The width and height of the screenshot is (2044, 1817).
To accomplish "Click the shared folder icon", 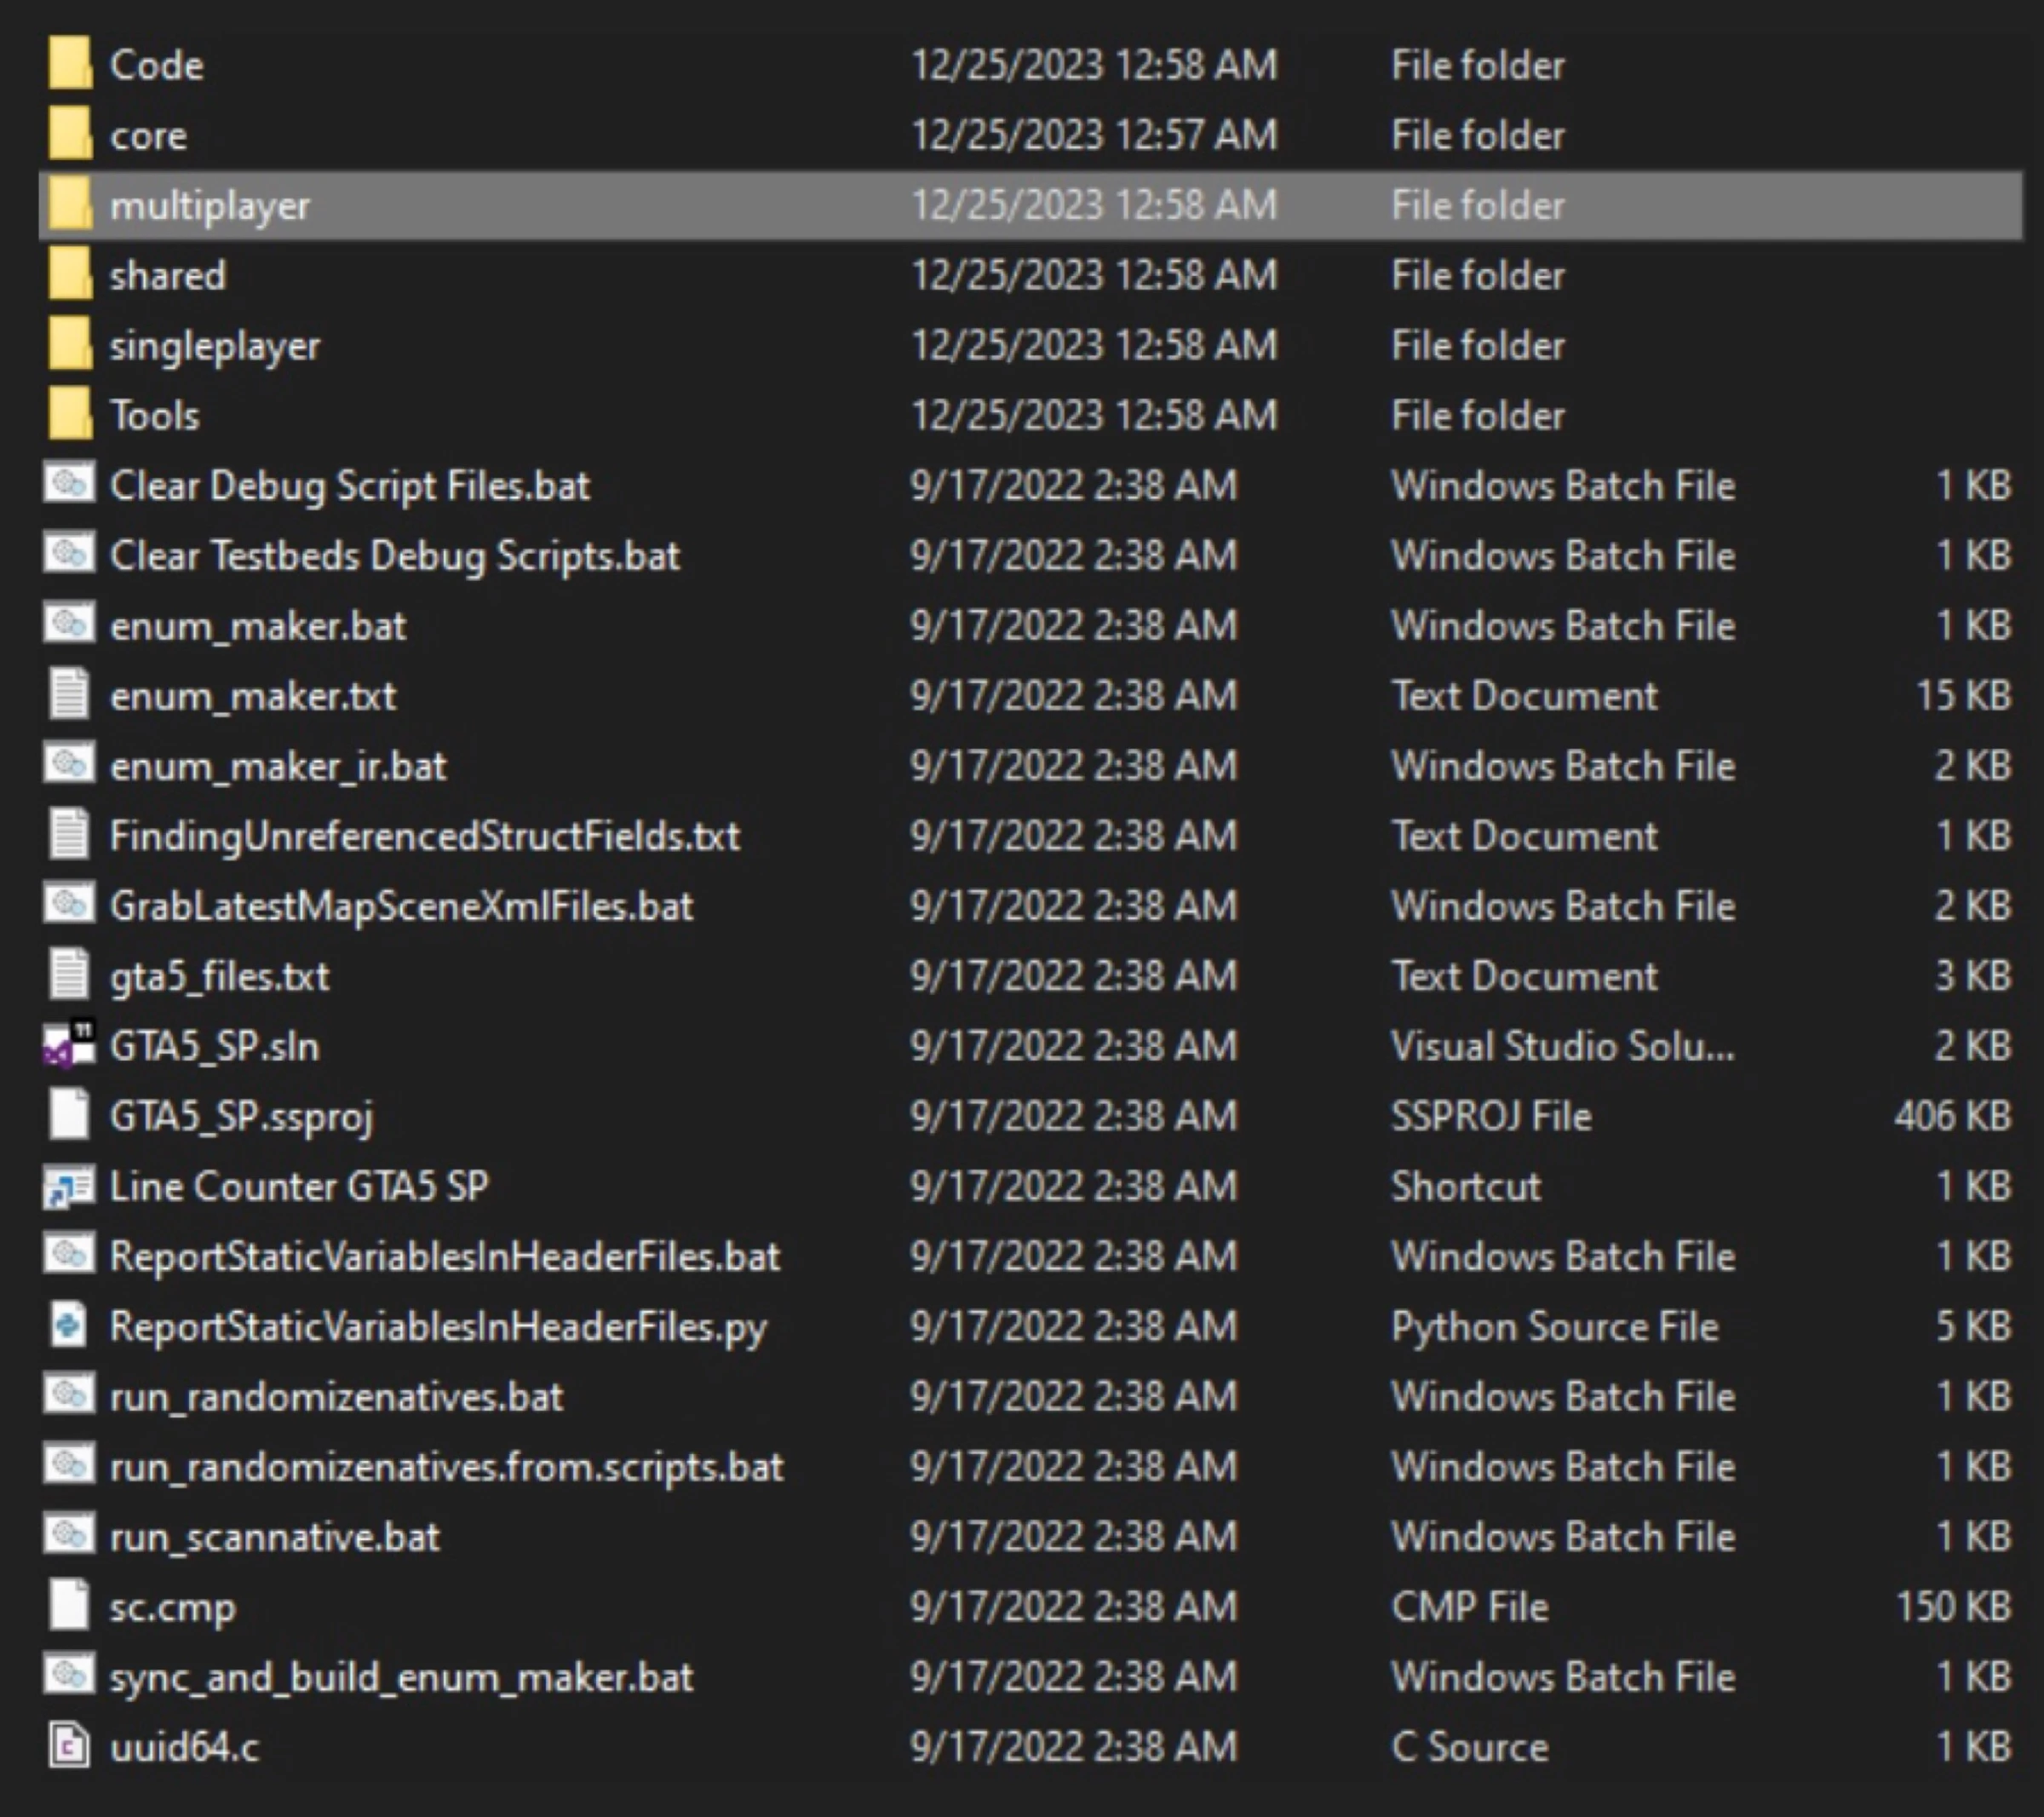I will point(70,274).
